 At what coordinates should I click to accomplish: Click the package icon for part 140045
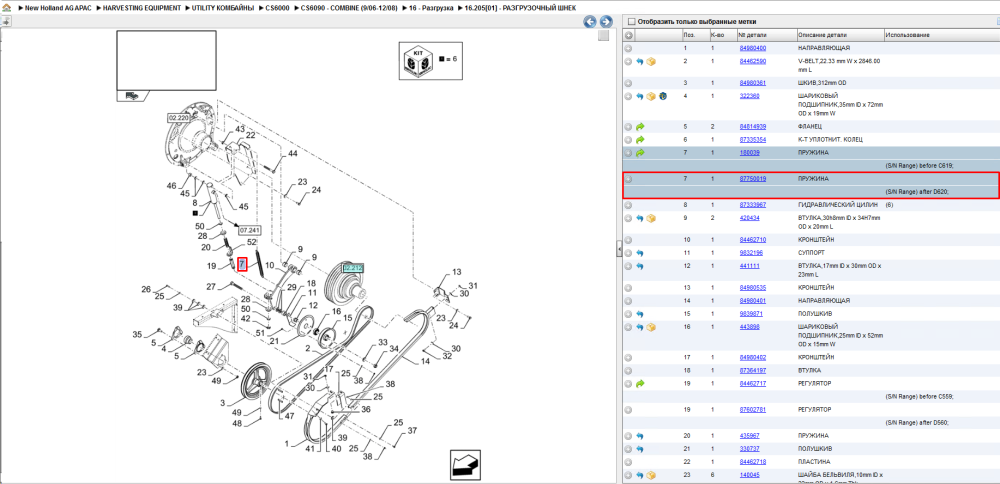click(x=651, y=475)
